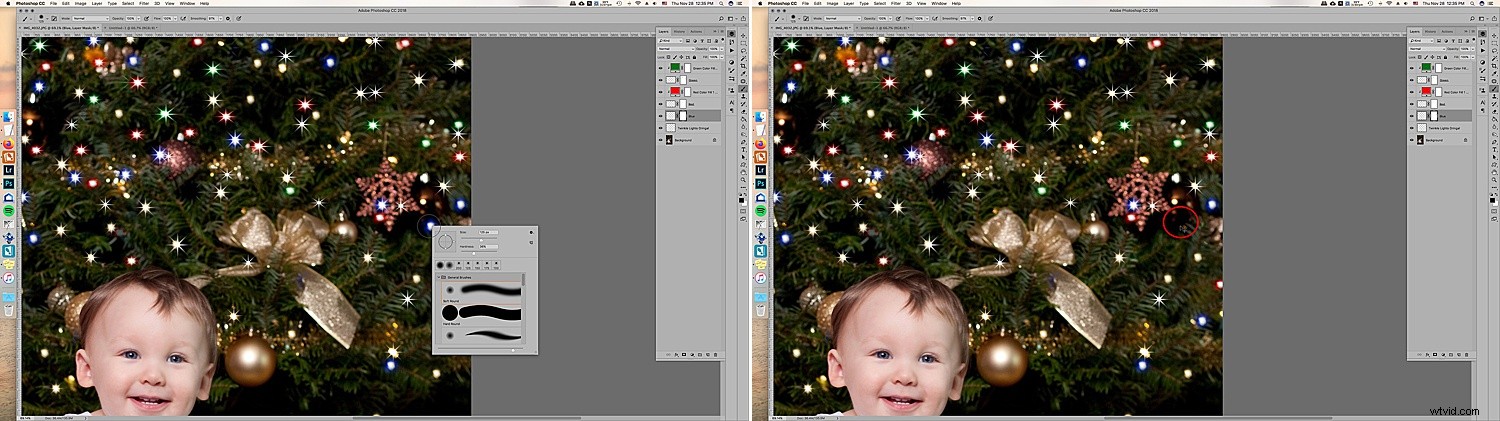This screenshot has width=1500, height=421.
Task: Collapse the General Brushes folder in brush picker
Action: click(x=438, y=277)
